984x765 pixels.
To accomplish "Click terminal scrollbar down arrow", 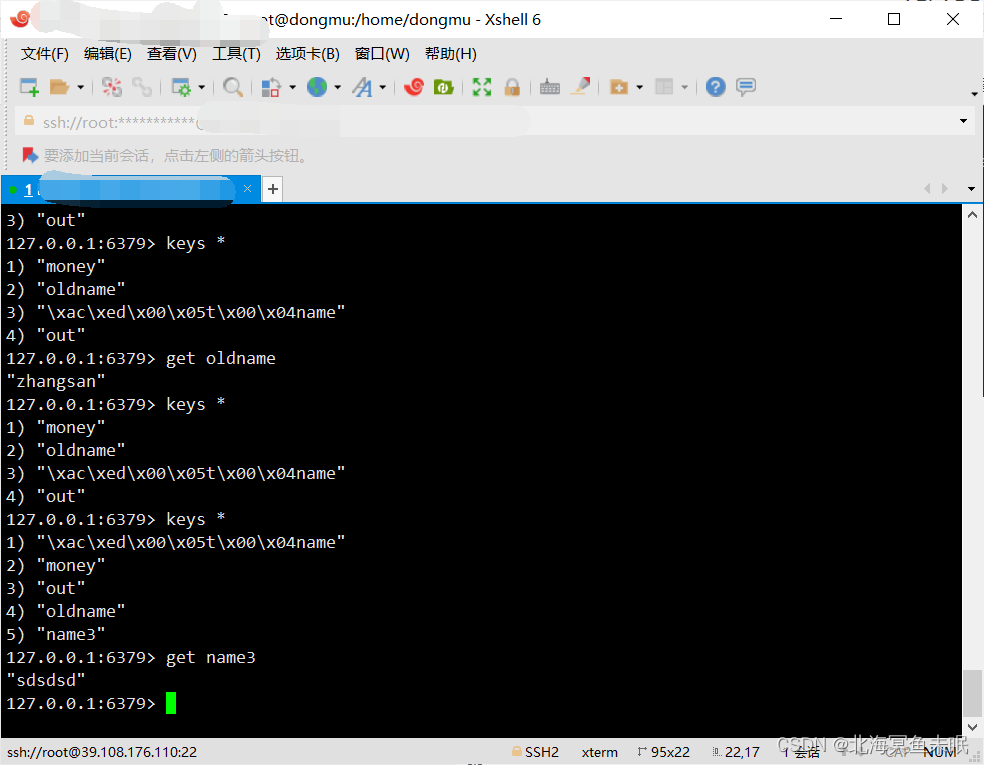I will click(972, 727).
